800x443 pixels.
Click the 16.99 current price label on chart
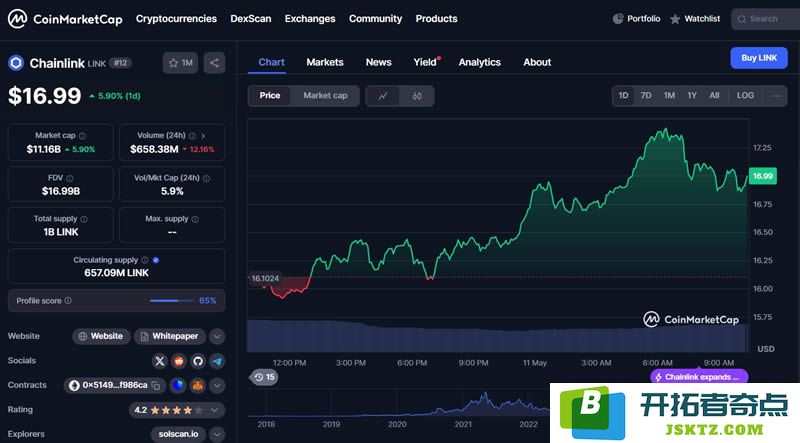[x=762, y=176]
